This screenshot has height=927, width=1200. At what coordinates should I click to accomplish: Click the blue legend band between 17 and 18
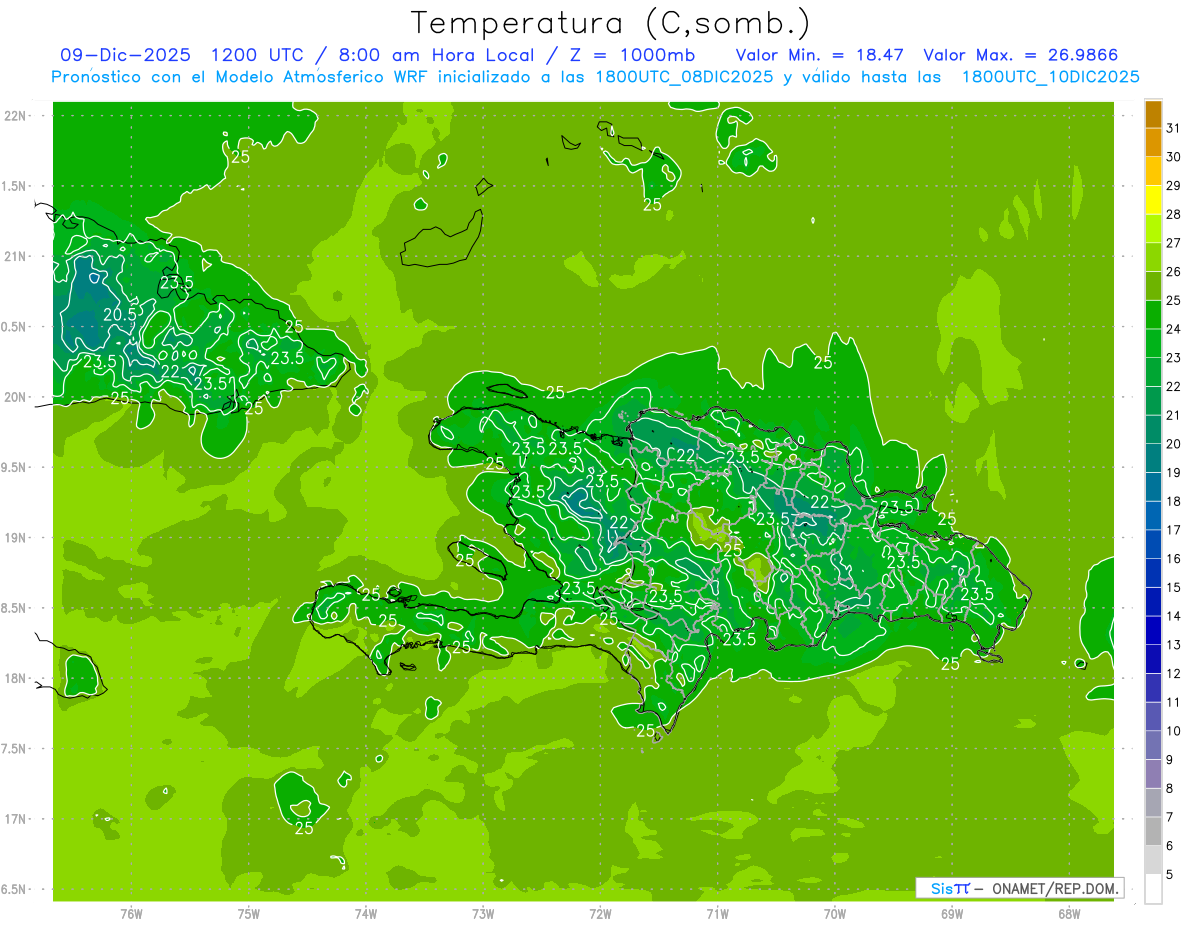[1153, 515]
